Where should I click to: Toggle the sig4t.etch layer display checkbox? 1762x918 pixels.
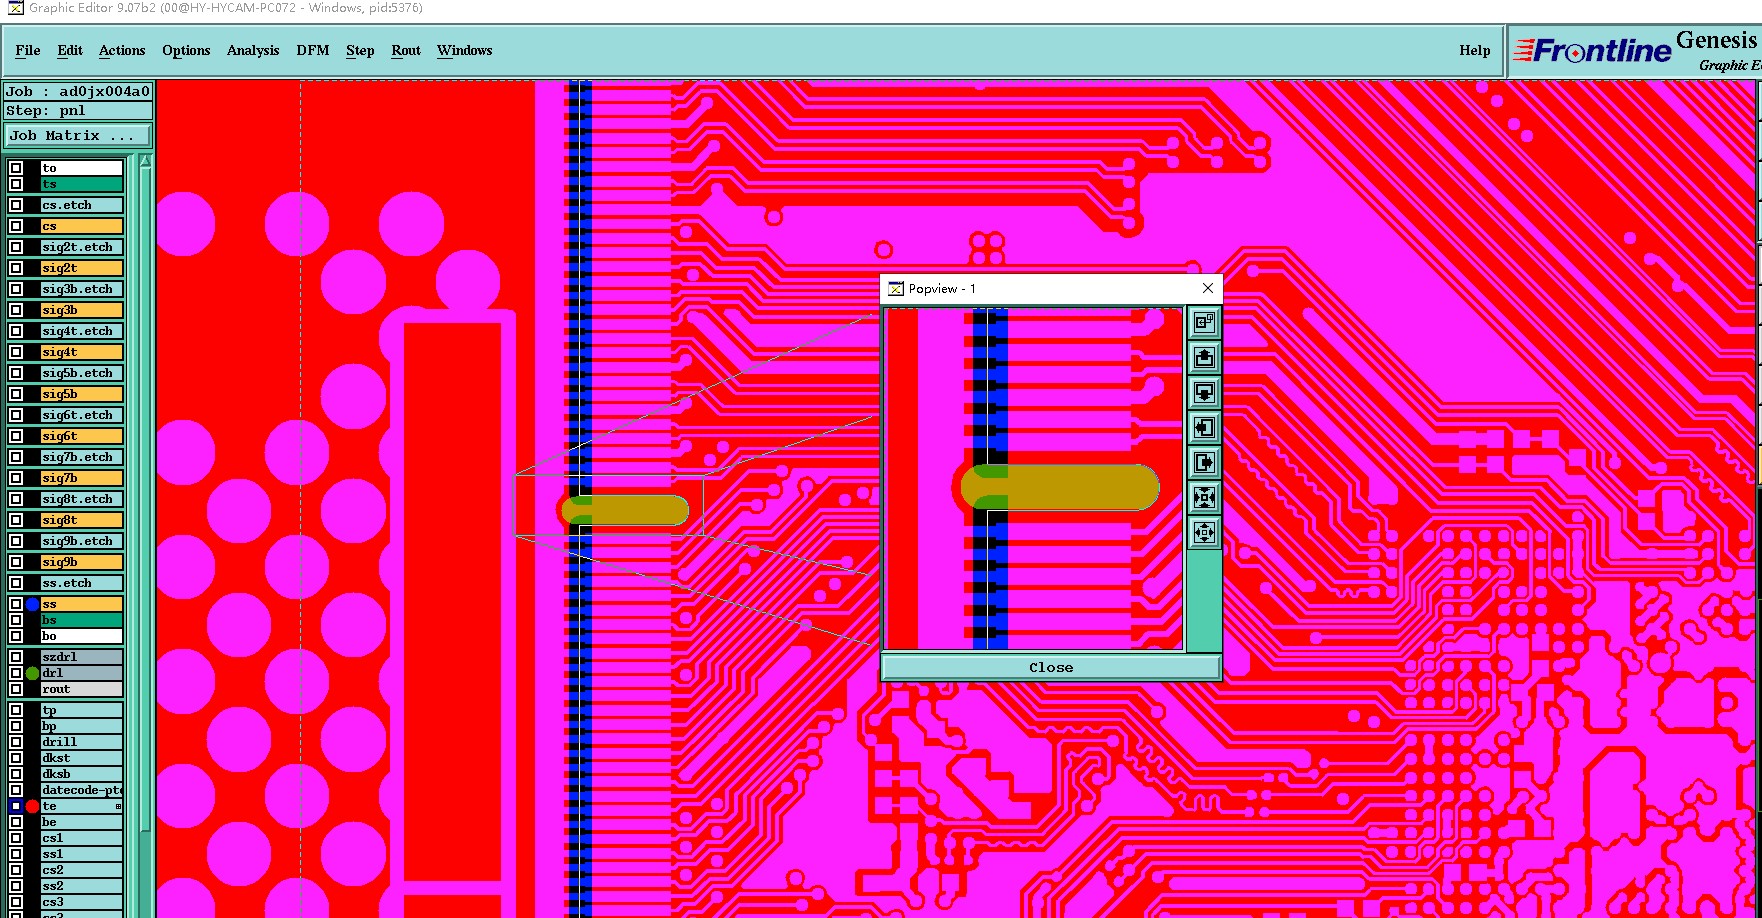tap(16, 331)
